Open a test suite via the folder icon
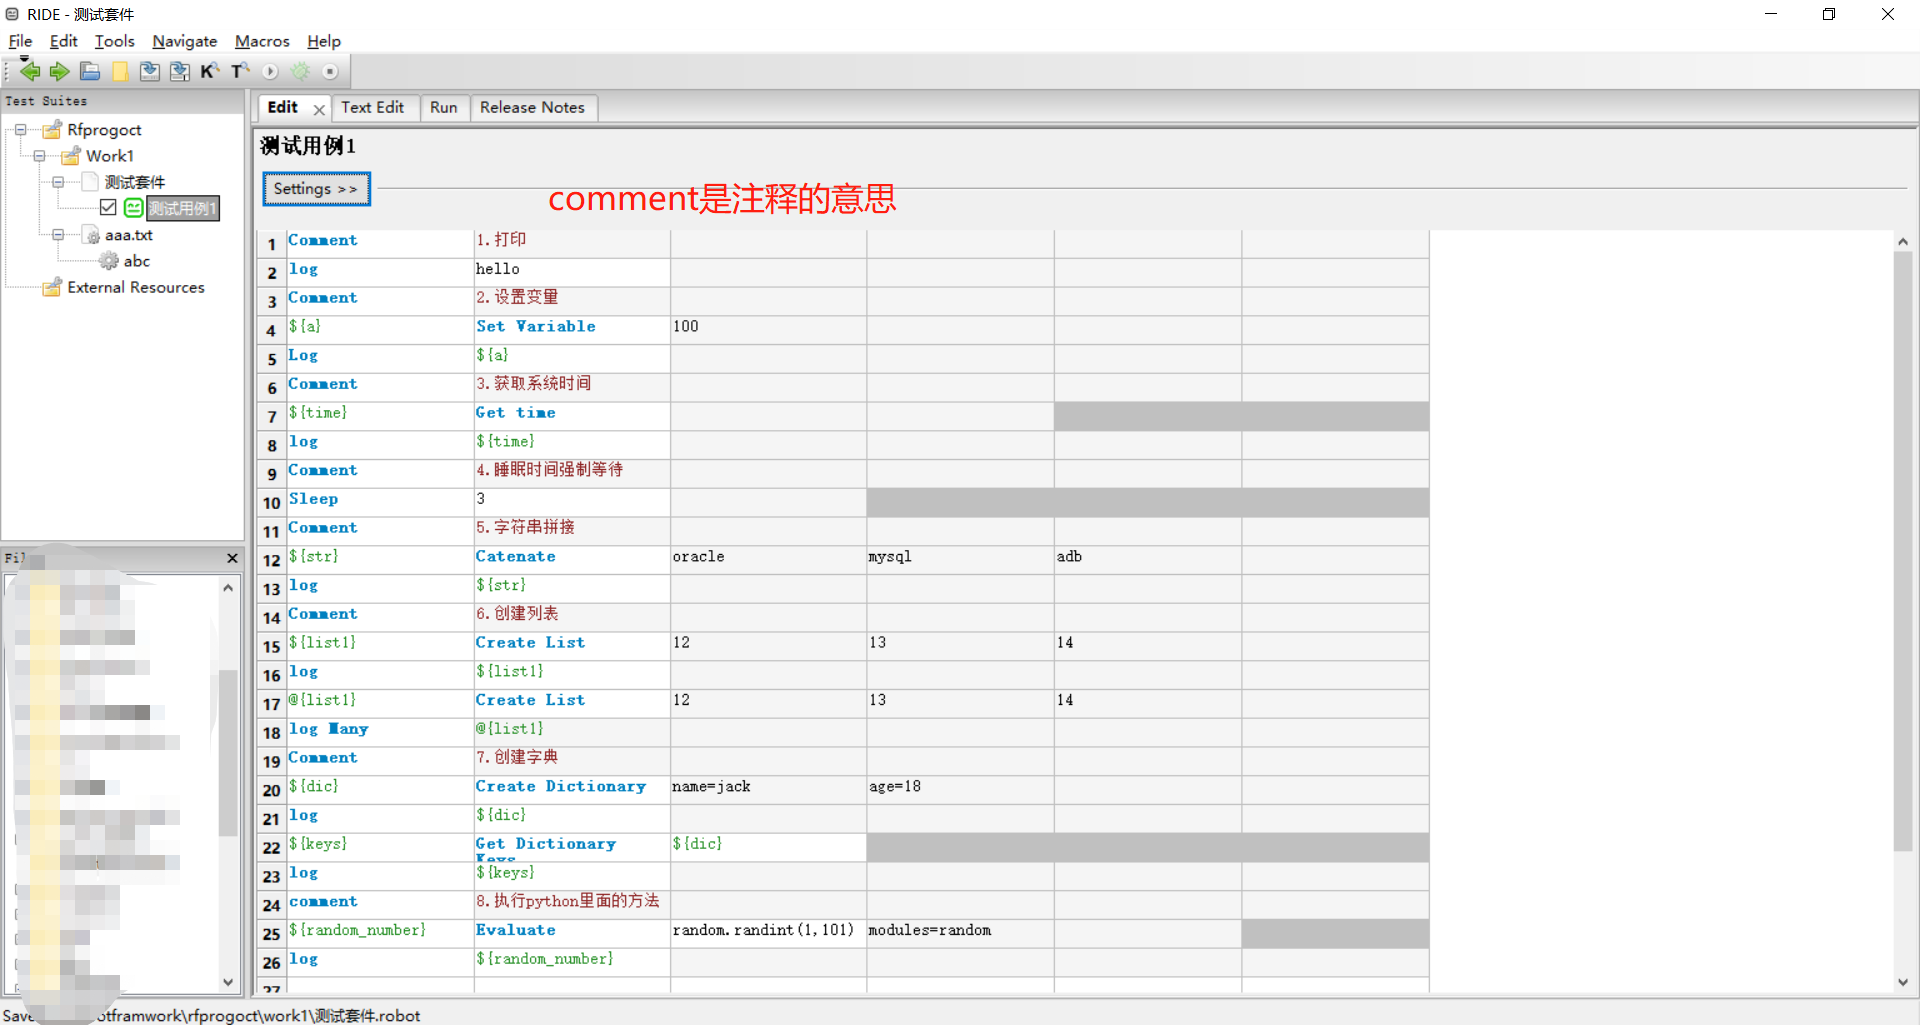Image resolution: width=1920 pixels, height=1025 pixels. pos(89,71)
